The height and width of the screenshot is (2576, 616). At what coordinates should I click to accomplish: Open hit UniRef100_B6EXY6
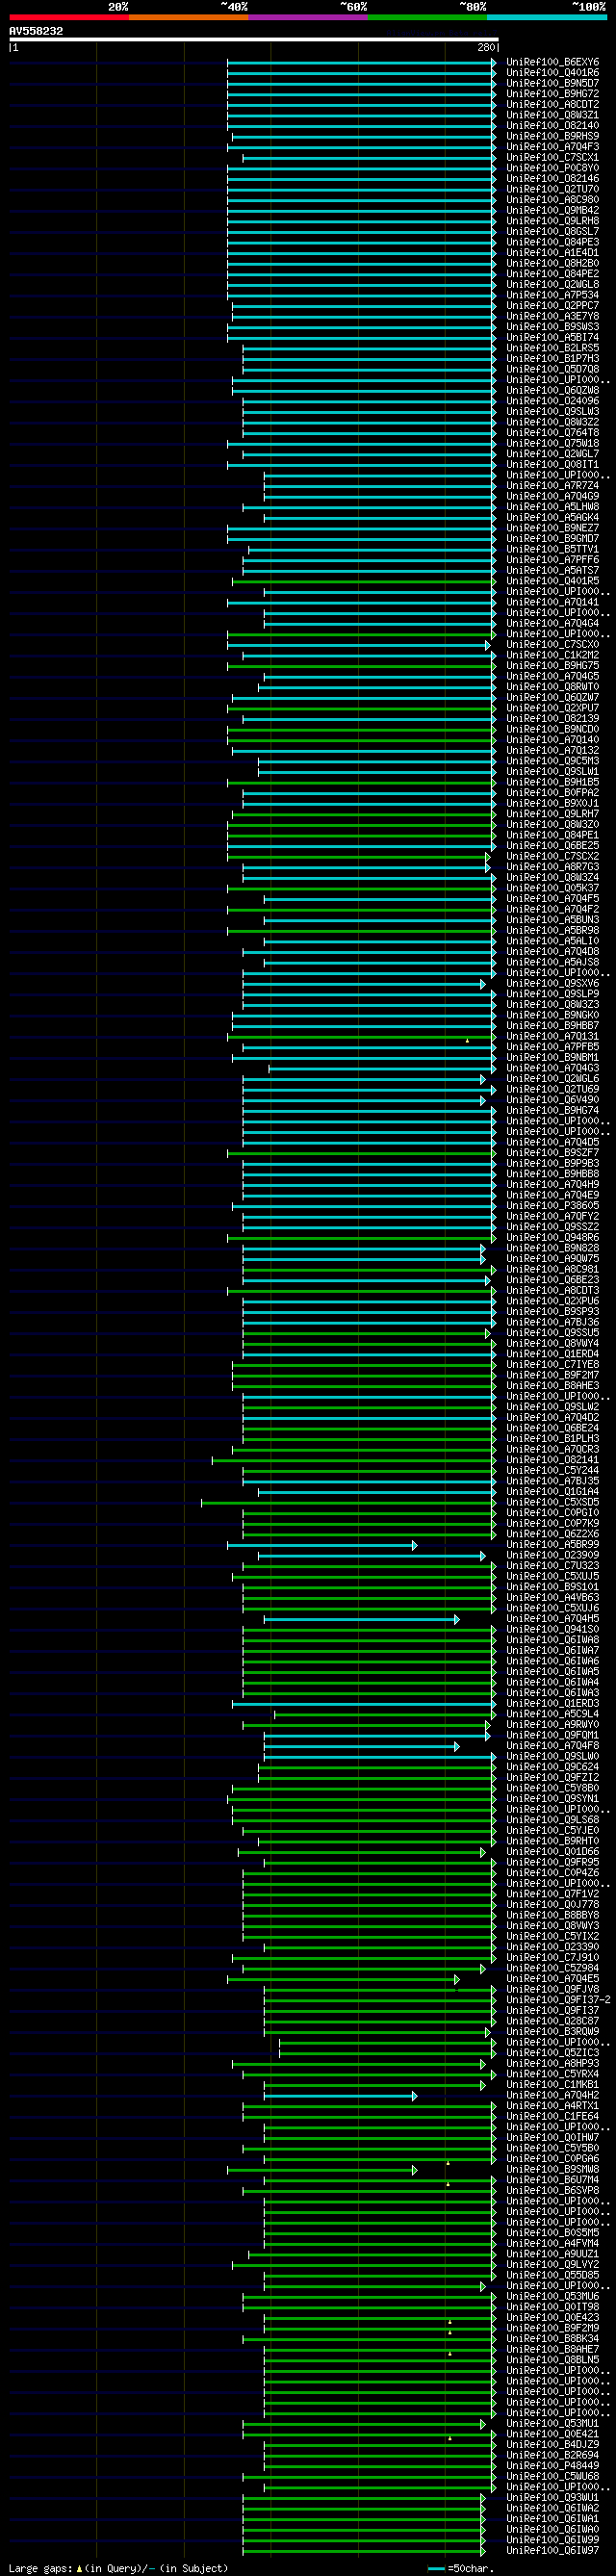point(553,62)
